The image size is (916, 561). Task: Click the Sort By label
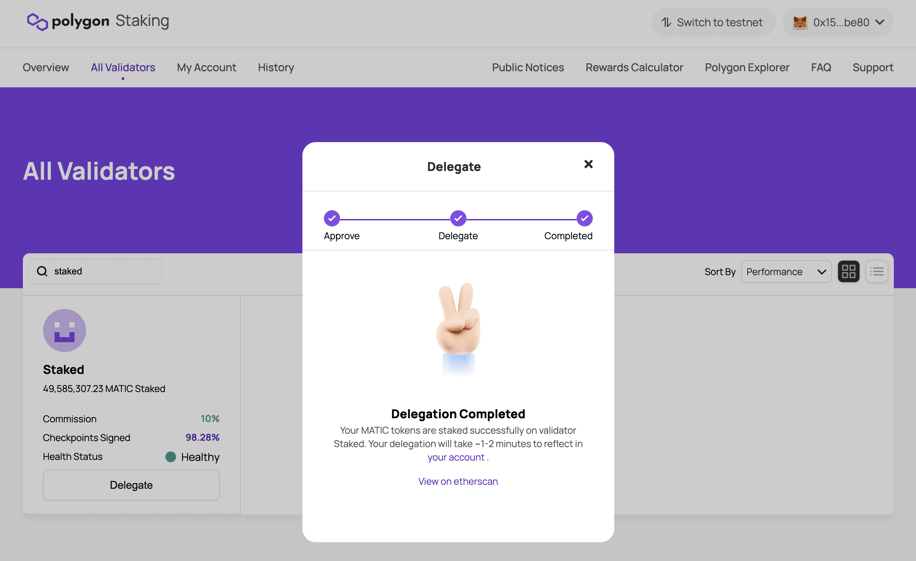pos(720,272)
